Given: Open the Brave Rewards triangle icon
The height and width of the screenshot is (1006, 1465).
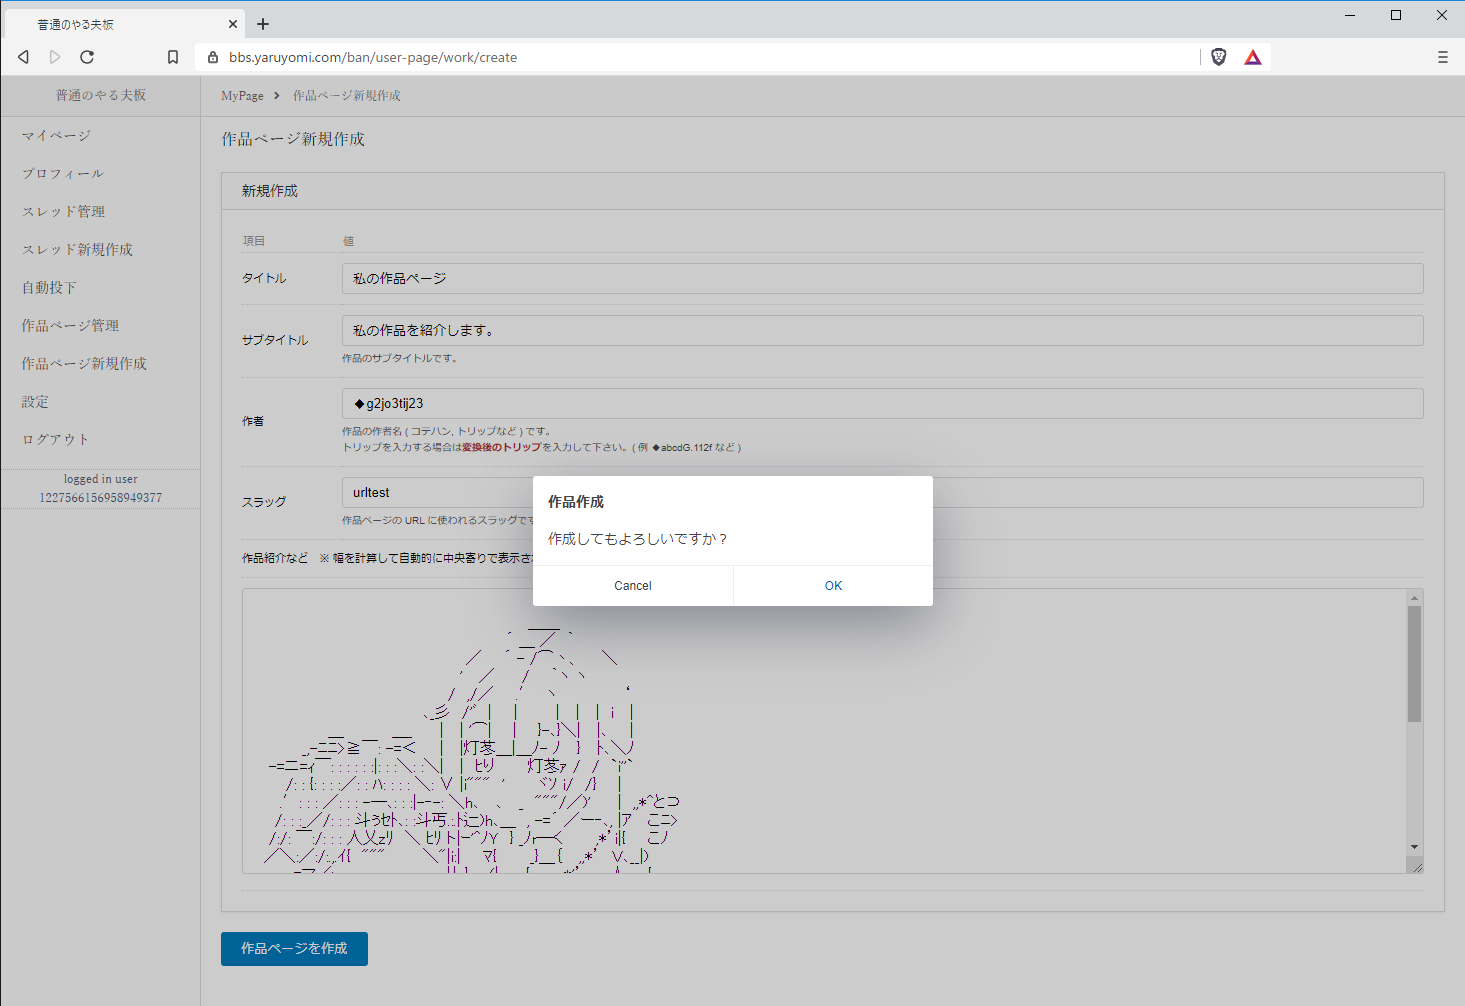Looking at the screenshot, I should pos(1252,57).
